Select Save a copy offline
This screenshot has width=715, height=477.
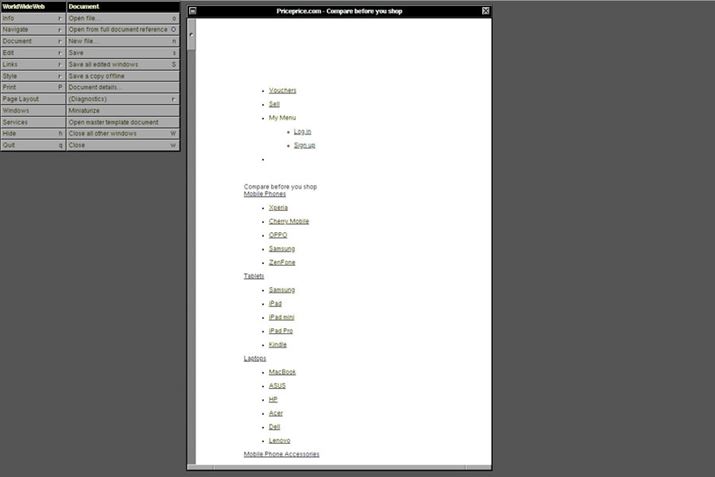(x=123, y=76)
